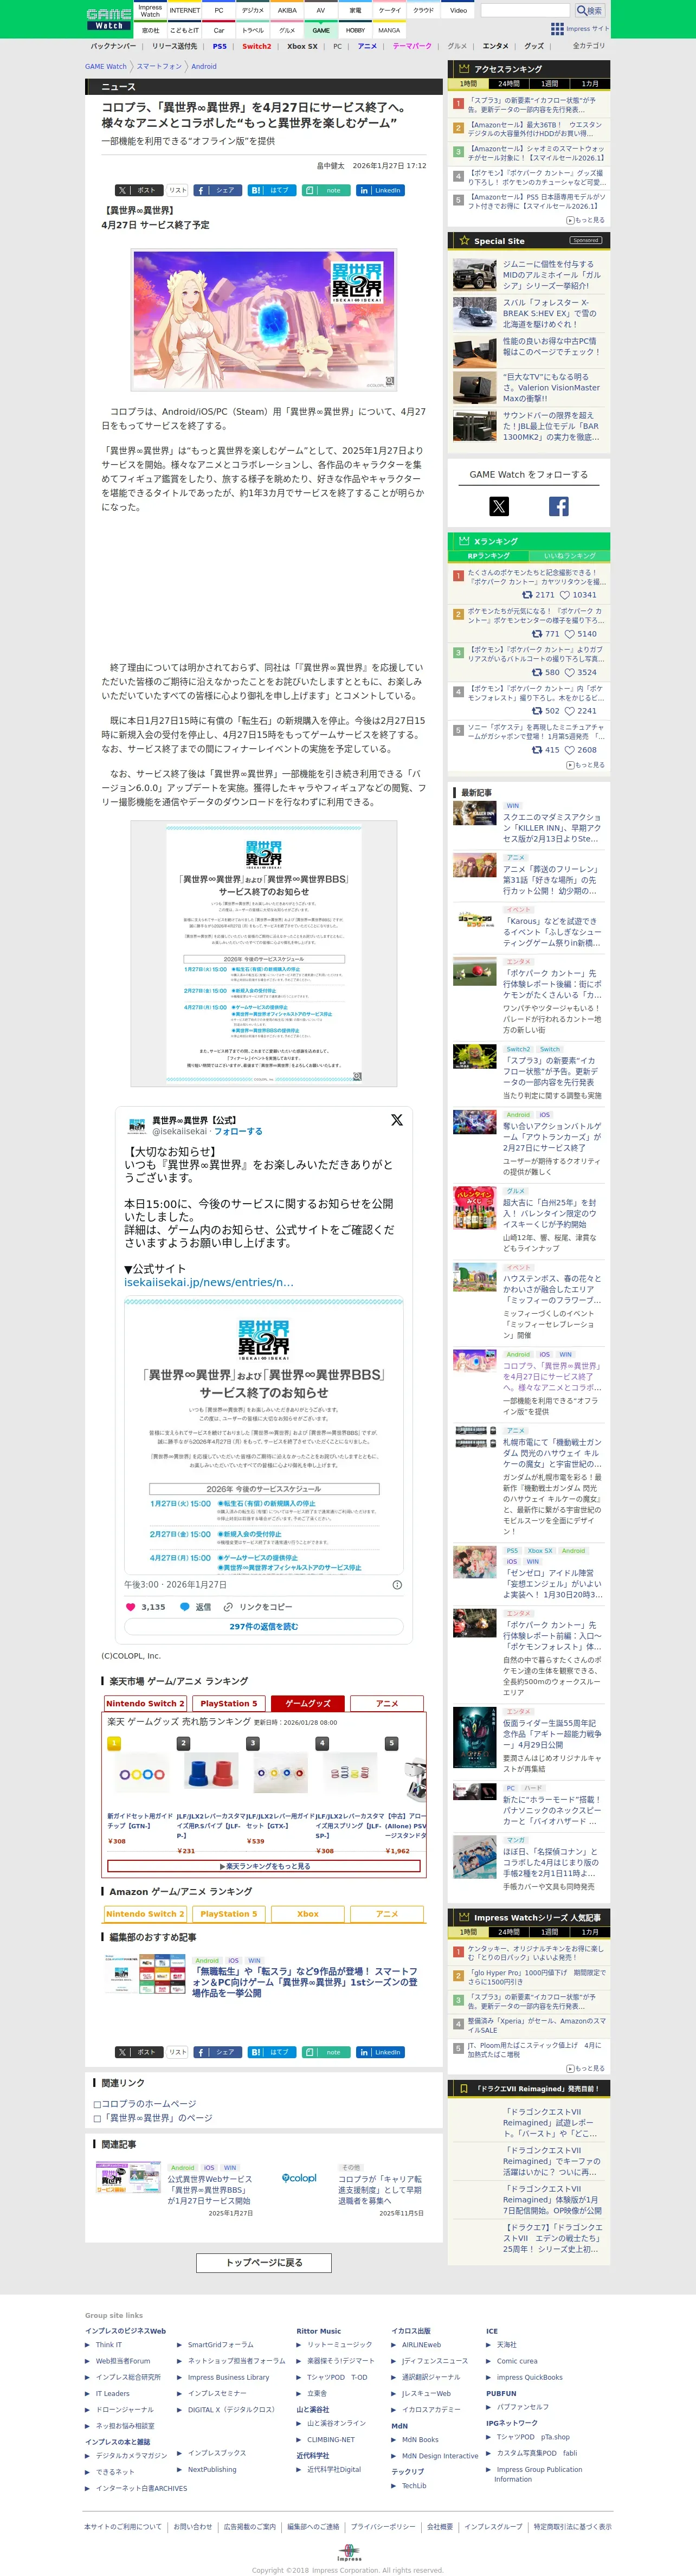Click リスト button above the article

pyautogui.click(x=177, y=190)
